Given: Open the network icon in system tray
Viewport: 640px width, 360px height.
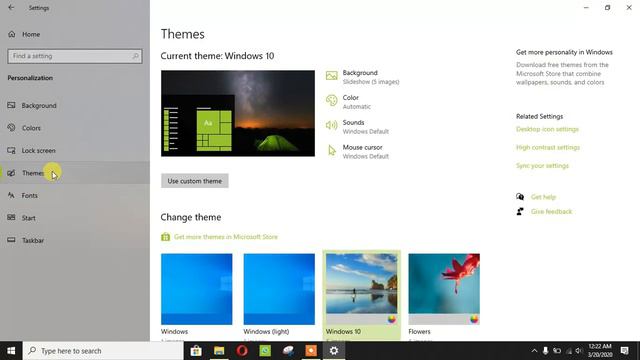Looking at the screenshot, I should click(568, 351).
